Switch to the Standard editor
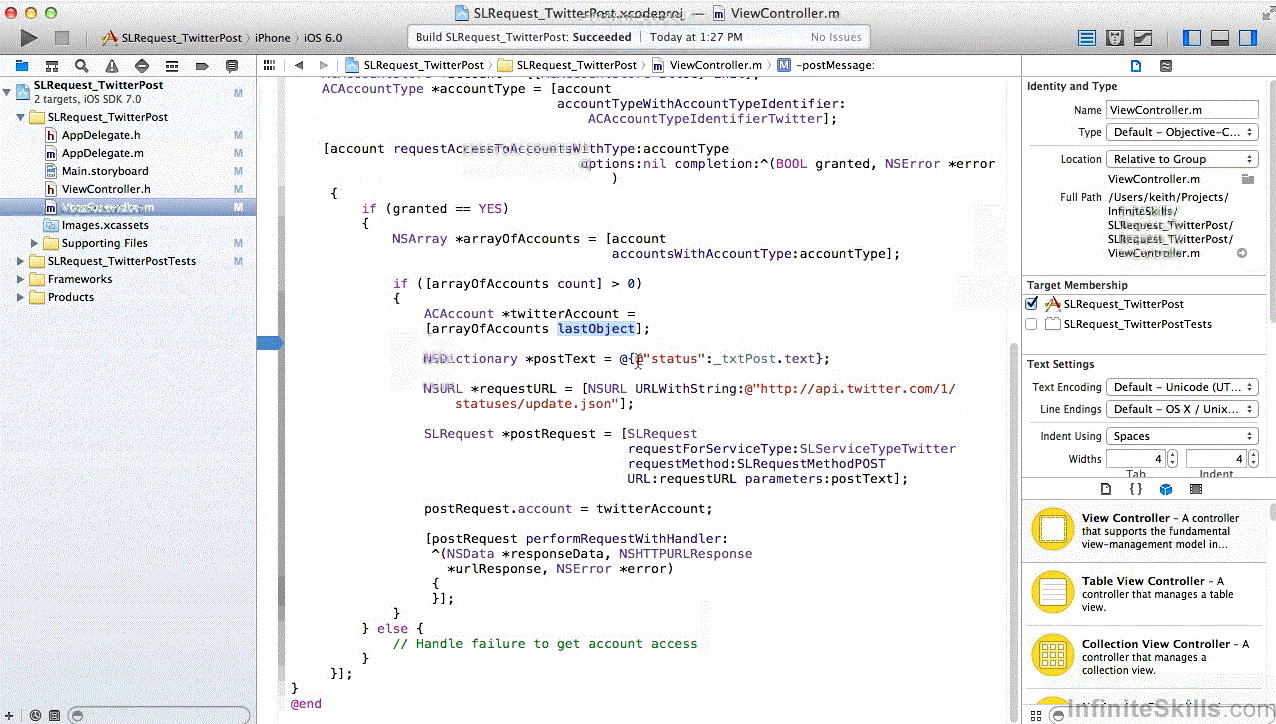 coord(1087,38)
